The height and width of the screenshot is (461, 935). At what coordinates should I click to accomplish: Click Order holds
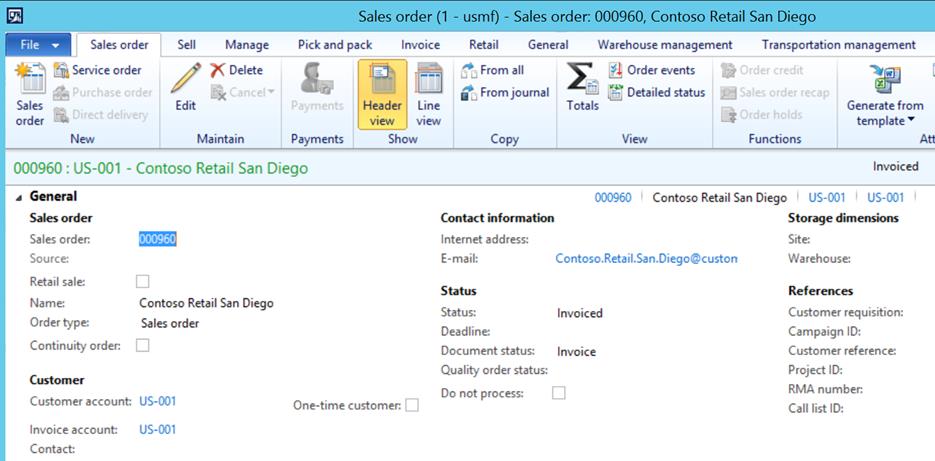pyautogui.click(x=761, y=115)
